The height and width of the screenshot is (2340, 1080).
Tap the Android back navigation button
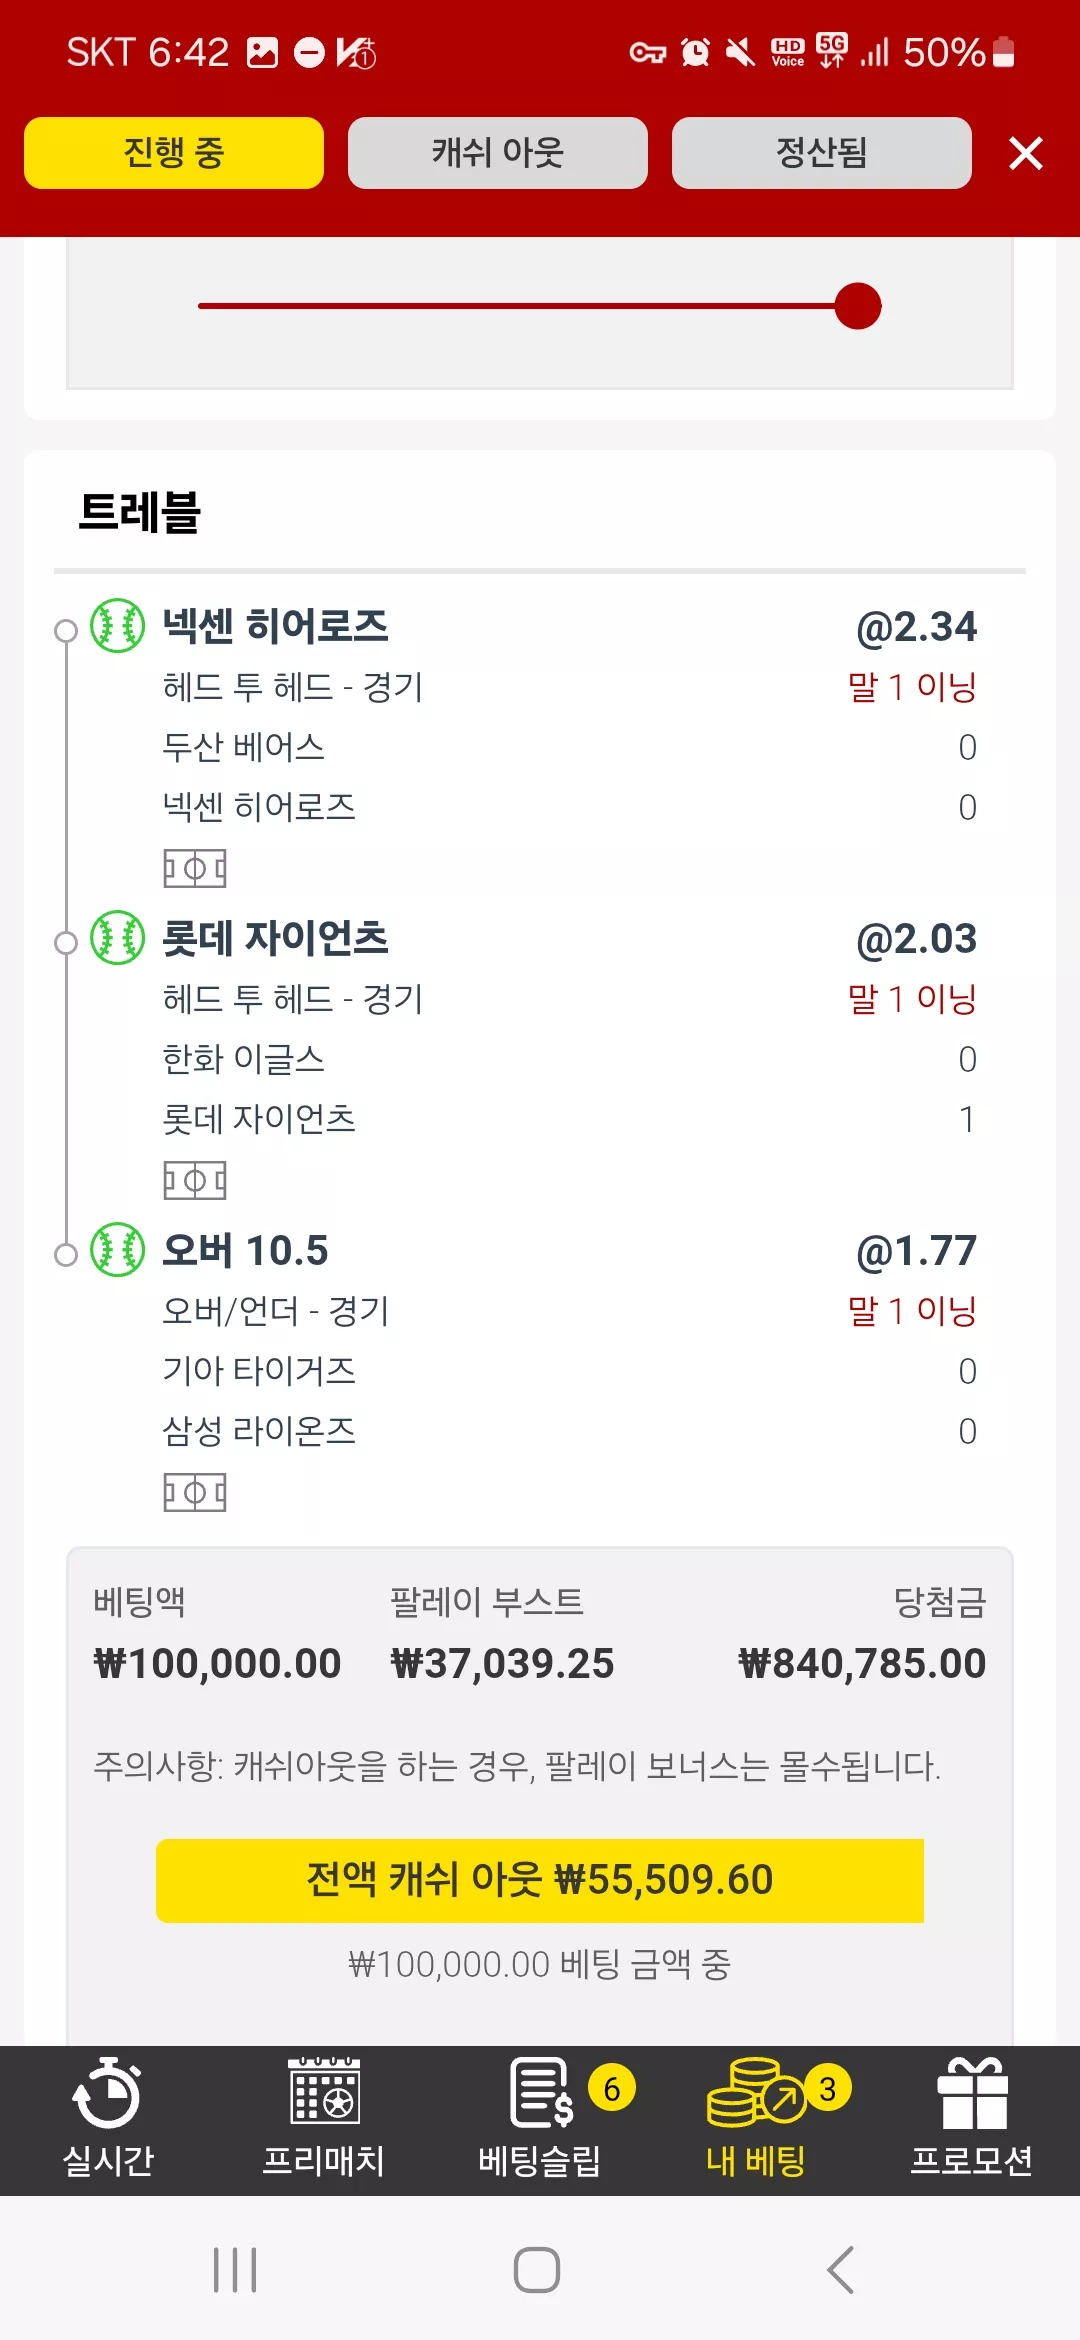[x=841, y=2269]
